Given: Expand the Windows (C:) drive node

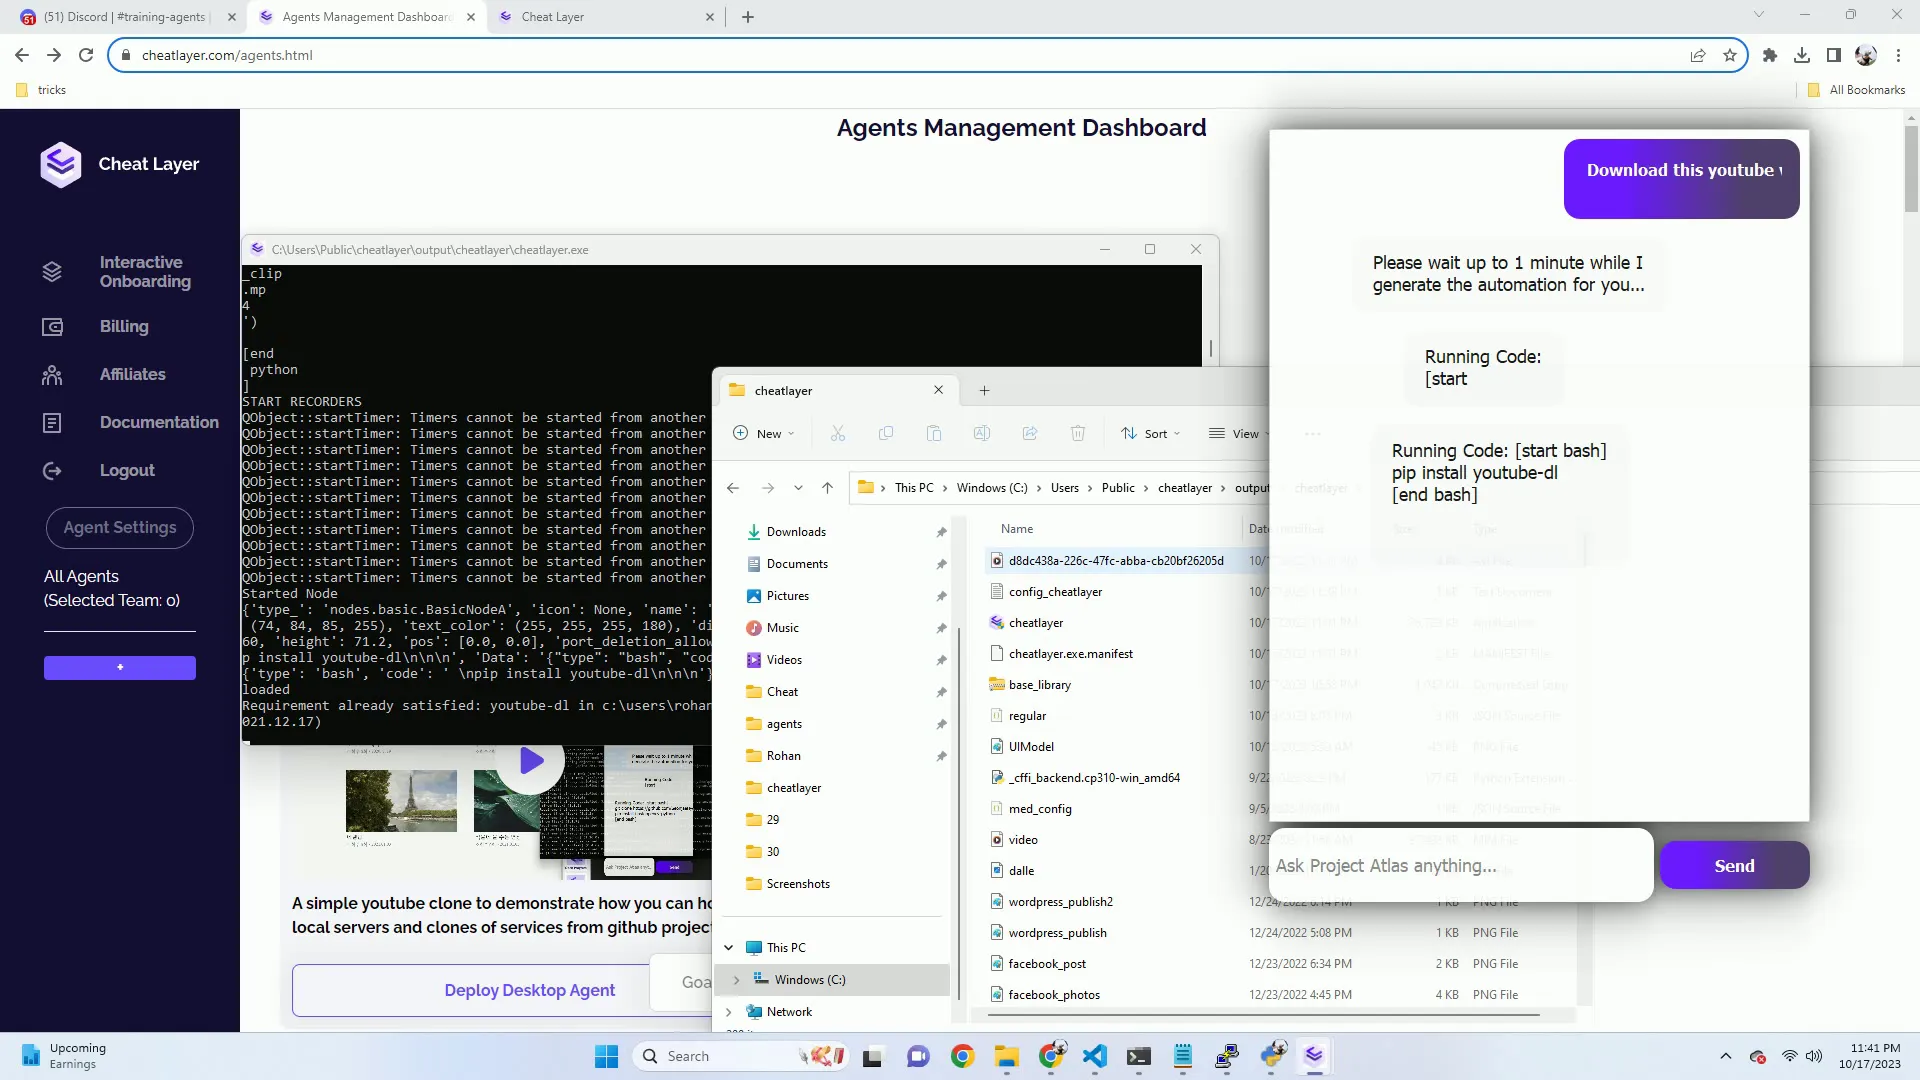Looking at the screenshot, I should 736,980.
